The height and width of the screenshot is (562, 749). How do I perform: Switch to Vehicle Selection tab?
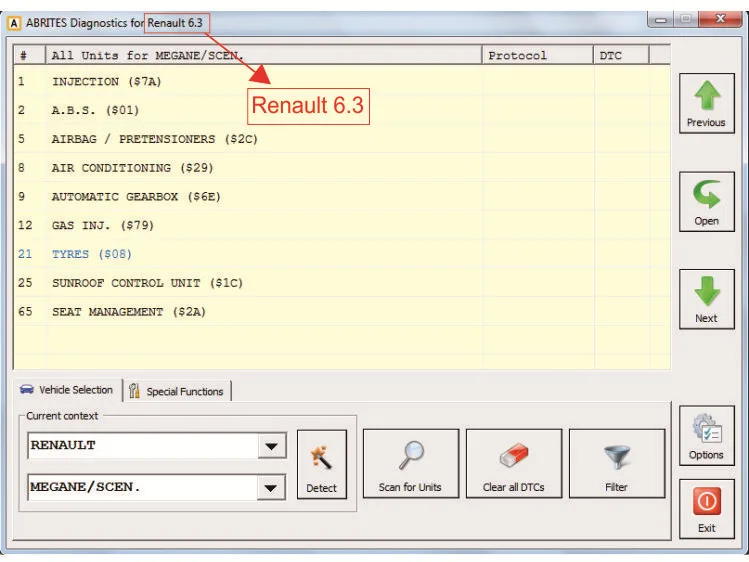point(67,390)
